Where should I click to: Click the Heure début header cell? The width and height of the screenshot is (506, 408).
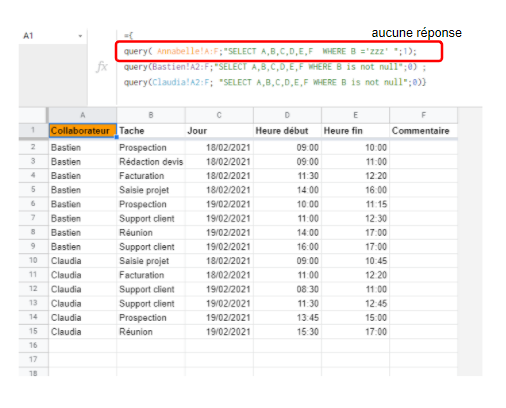287,130
